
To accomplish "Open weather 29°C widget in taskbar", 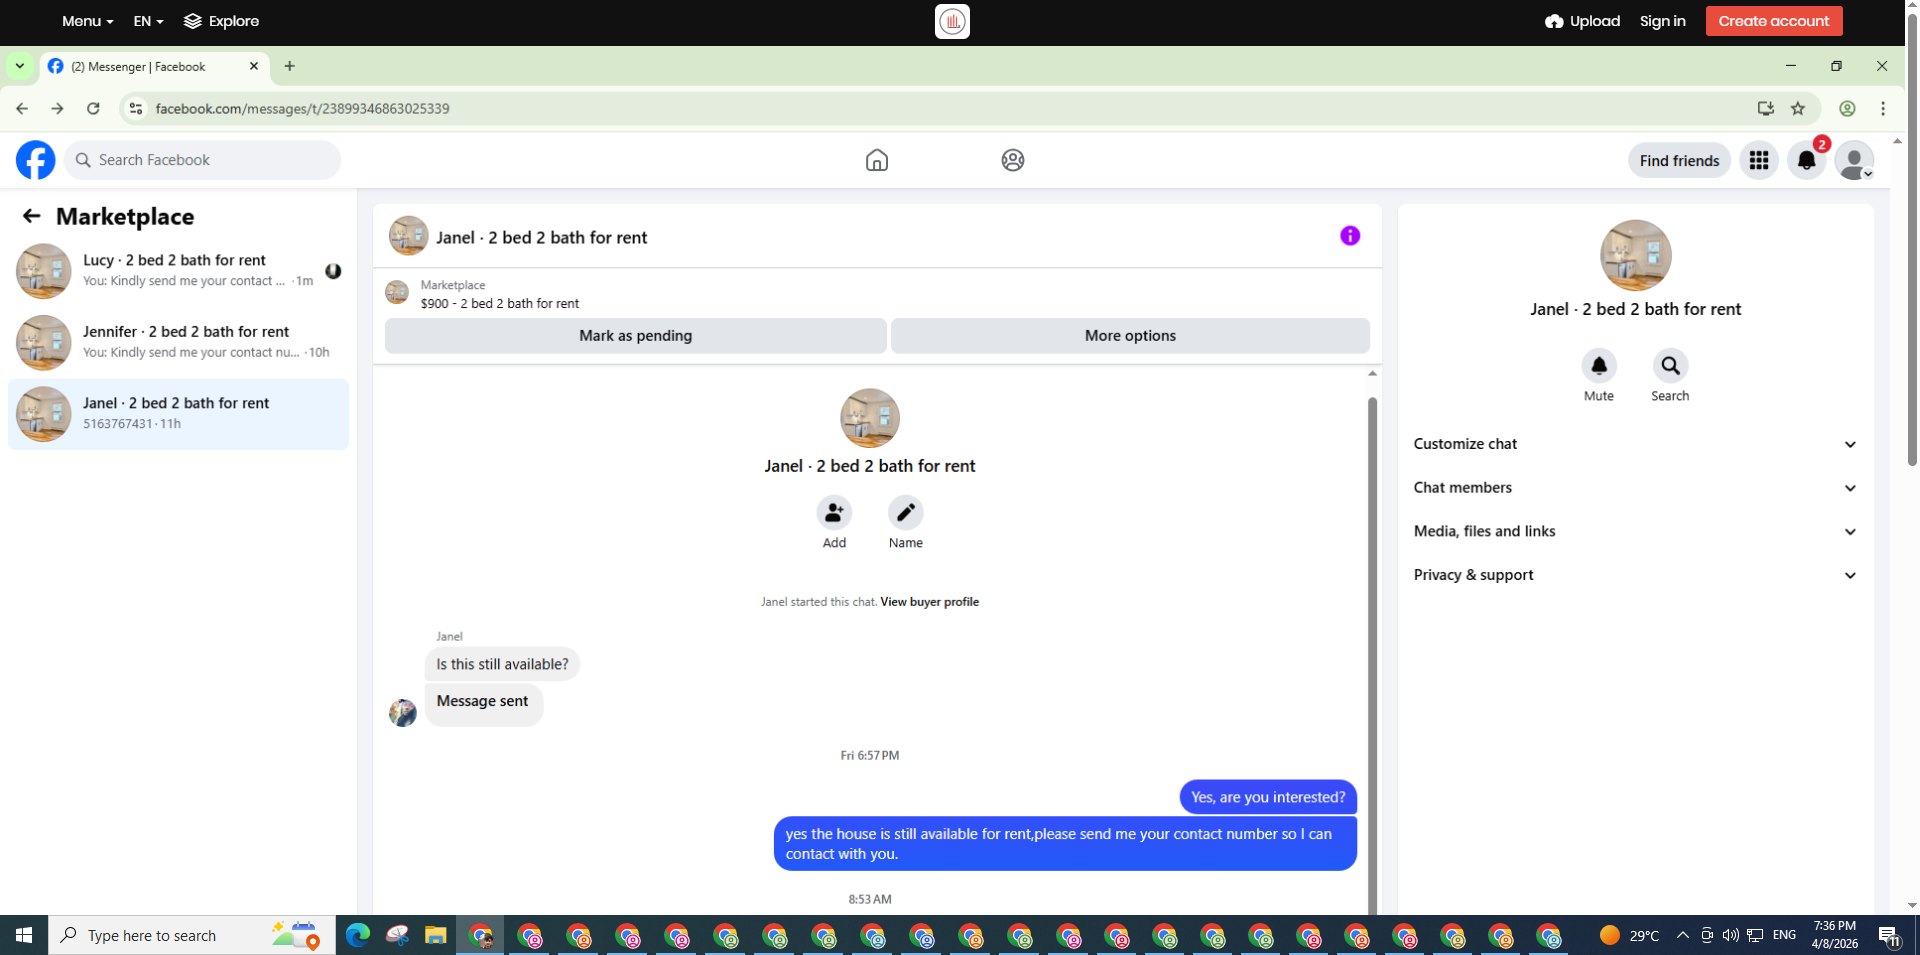I will pyautogui.click(x=1630, y=935).
